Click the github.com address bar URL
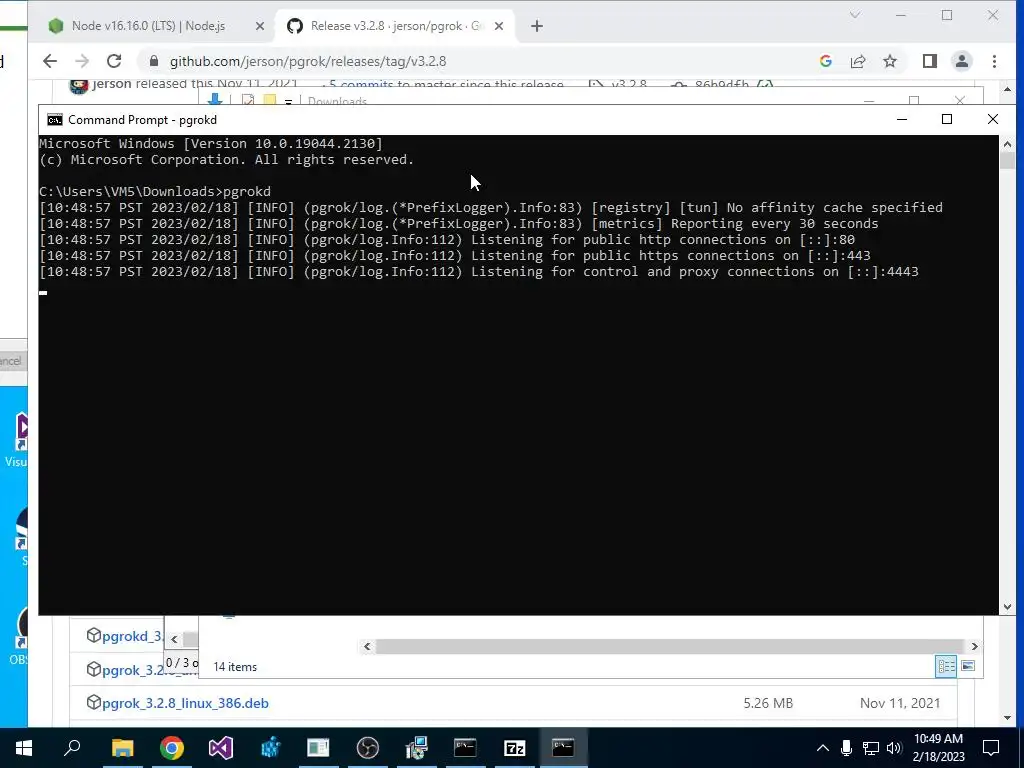This screenshot has width=1024, height=768. click(x=308, y=61)
